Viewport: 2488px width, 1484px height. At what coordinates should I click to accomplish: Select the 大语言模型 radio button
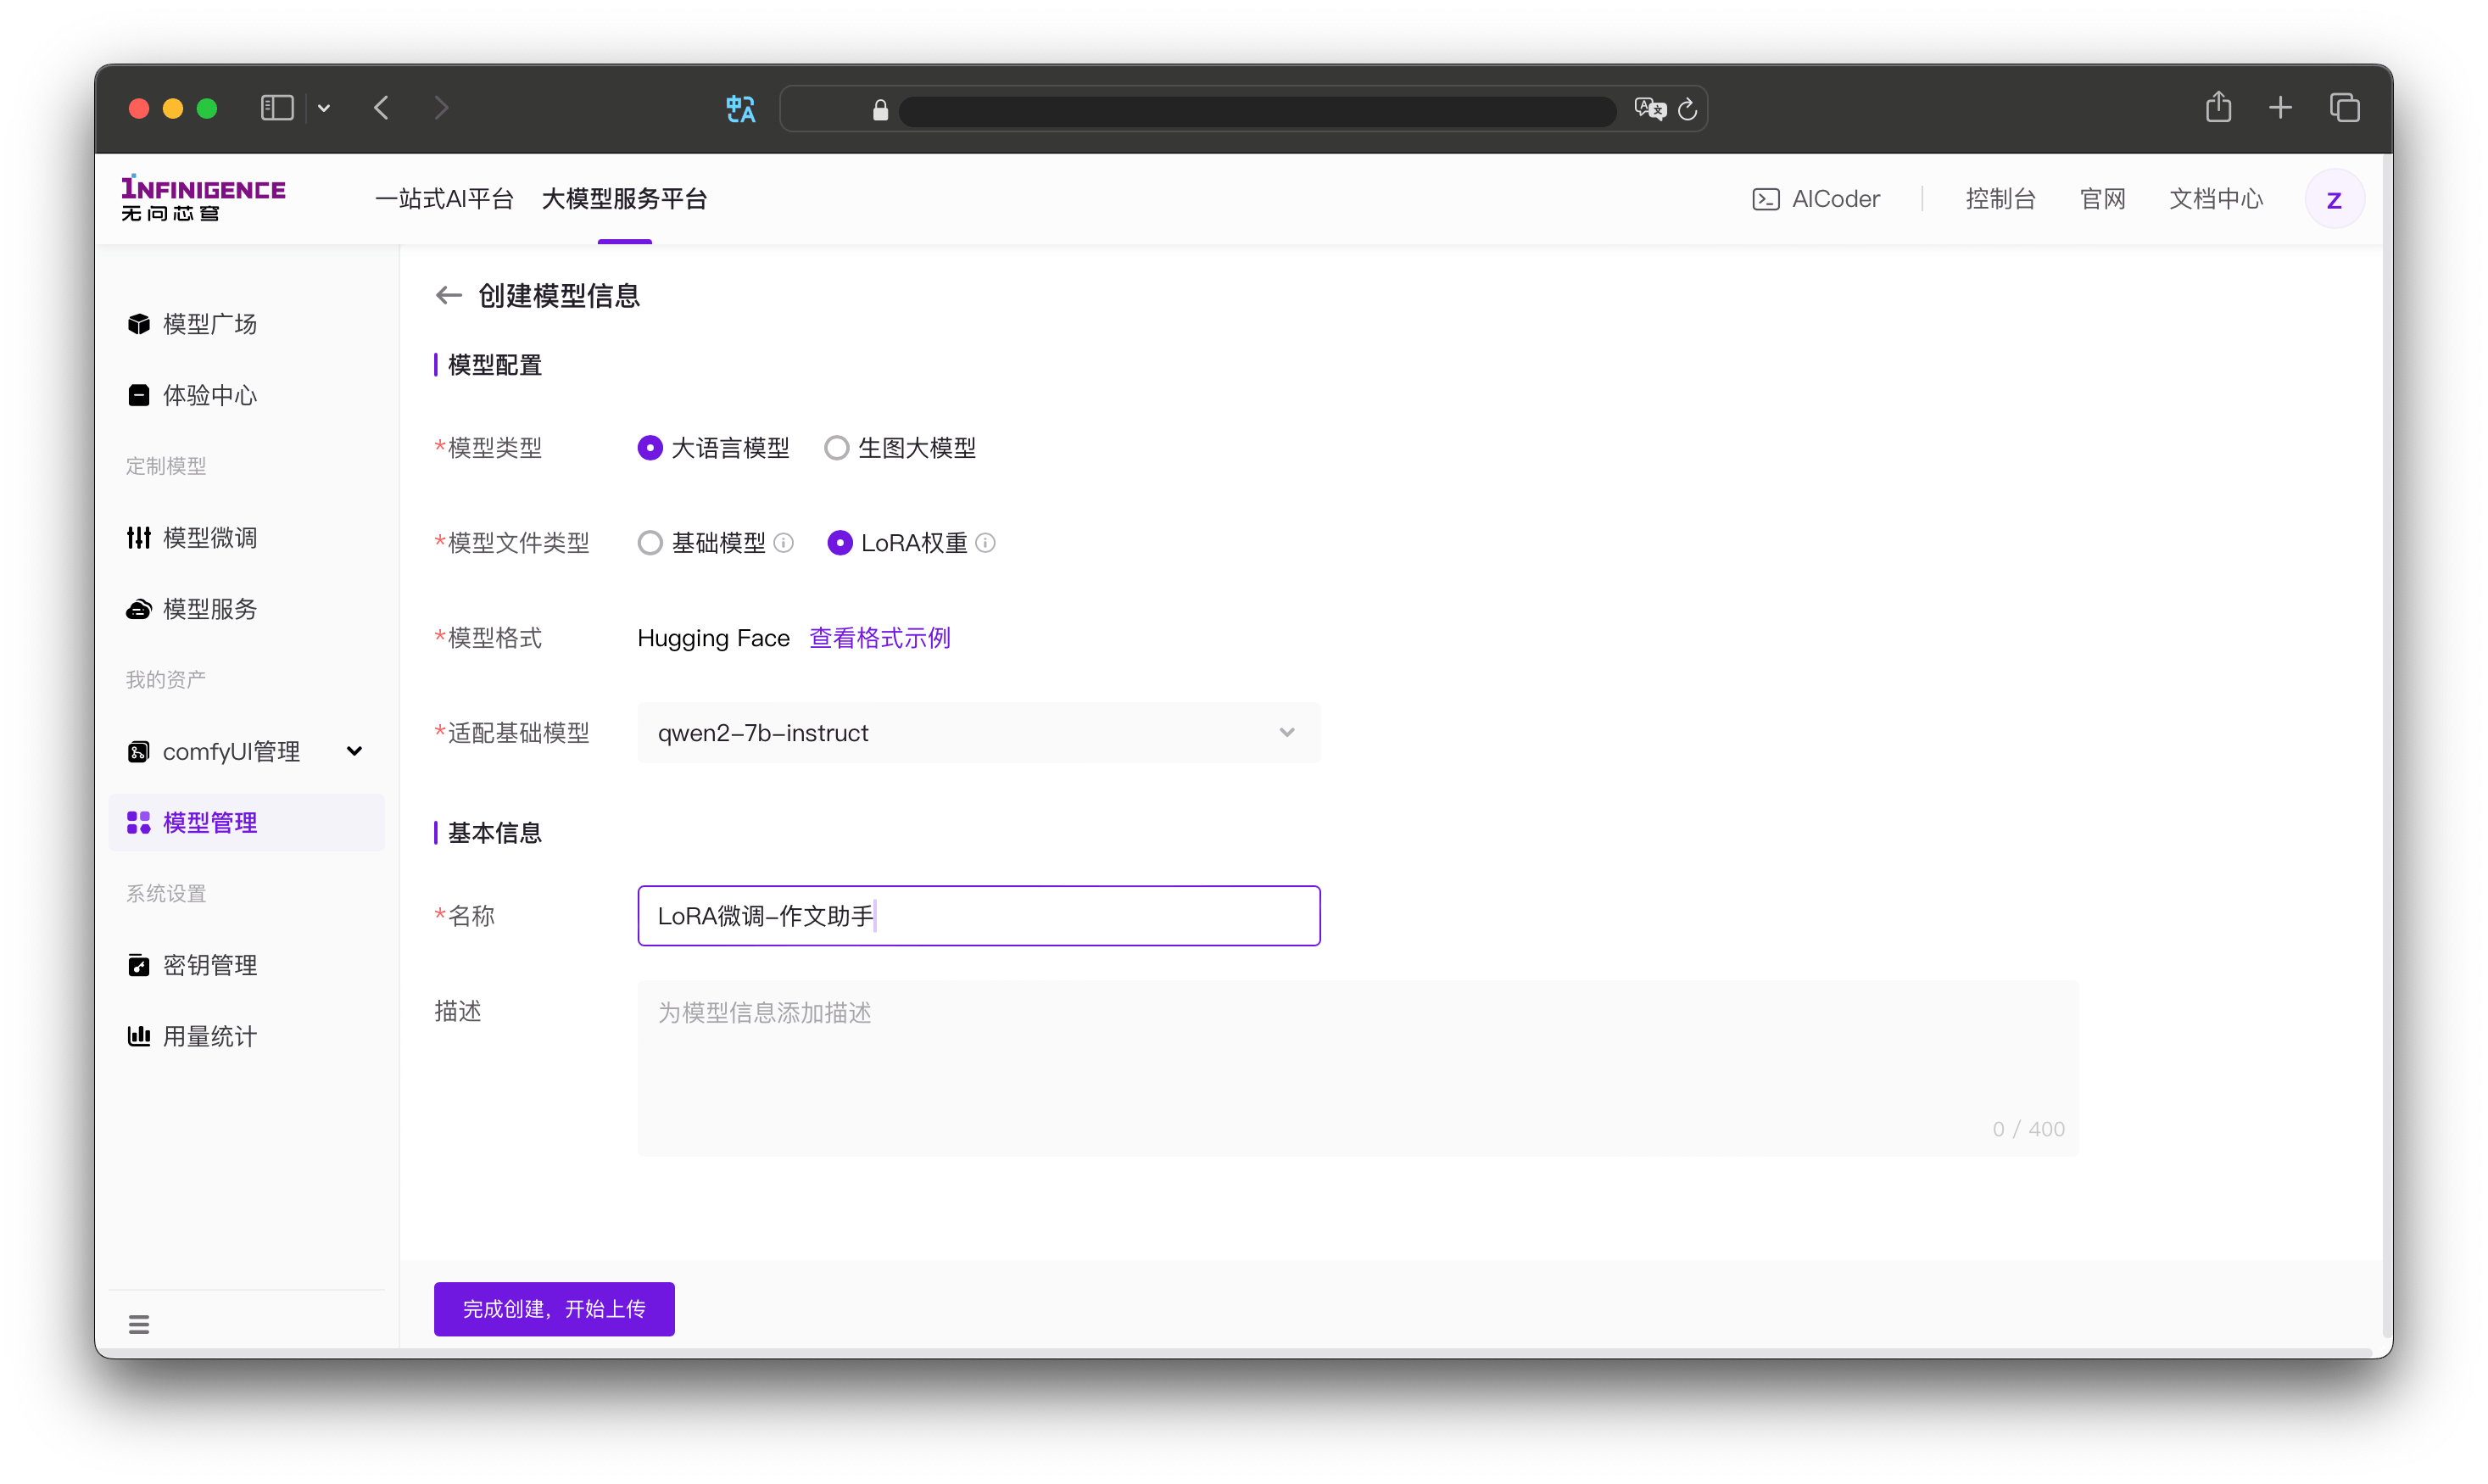pos(650,448)
